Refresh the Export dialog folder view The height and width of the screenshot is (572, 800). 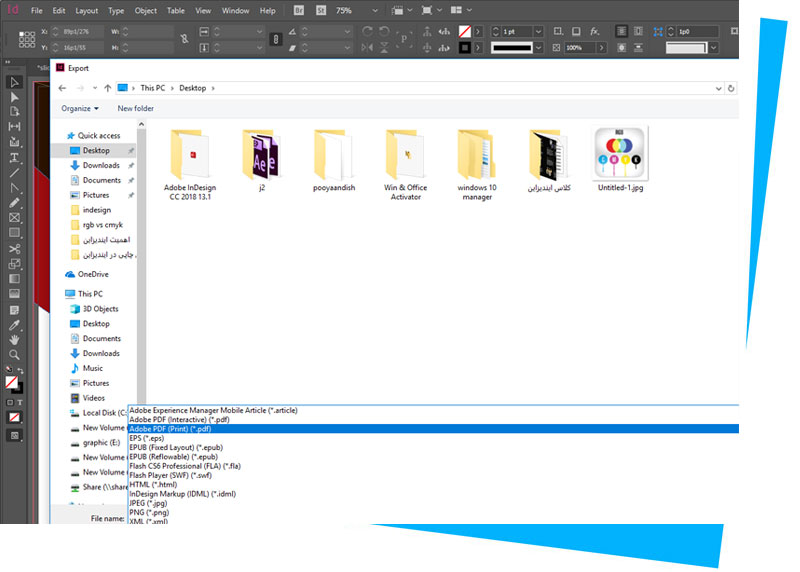[x=731, y=88]
